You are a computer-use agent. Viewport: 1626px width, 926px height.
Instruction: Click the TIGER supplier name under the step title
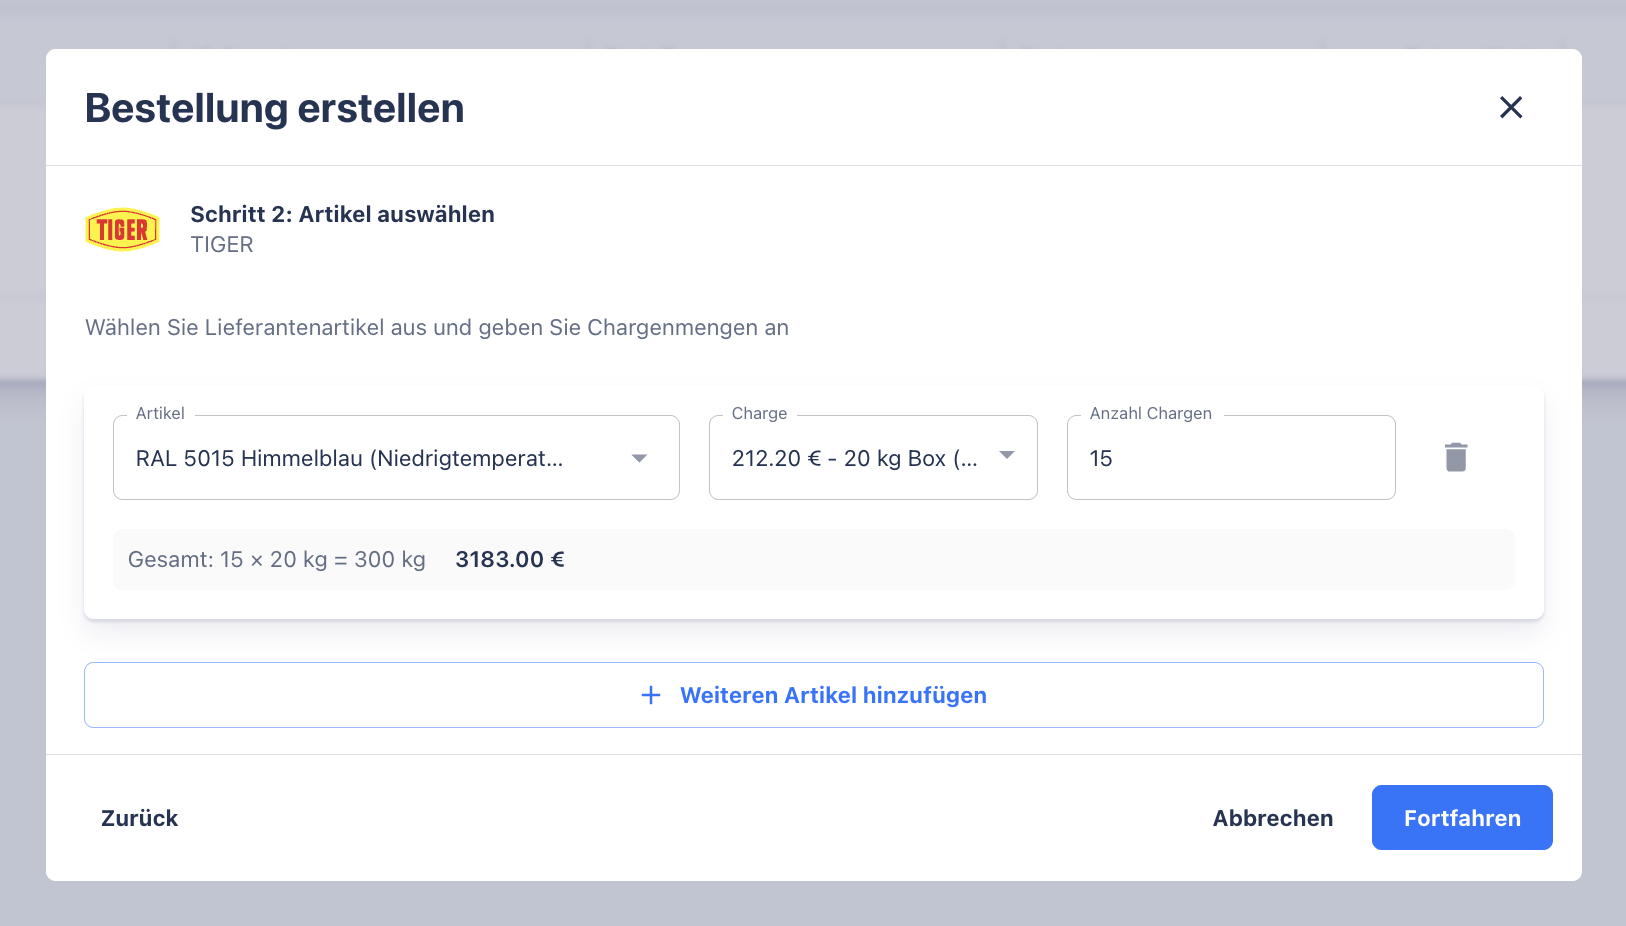[222, 245]
